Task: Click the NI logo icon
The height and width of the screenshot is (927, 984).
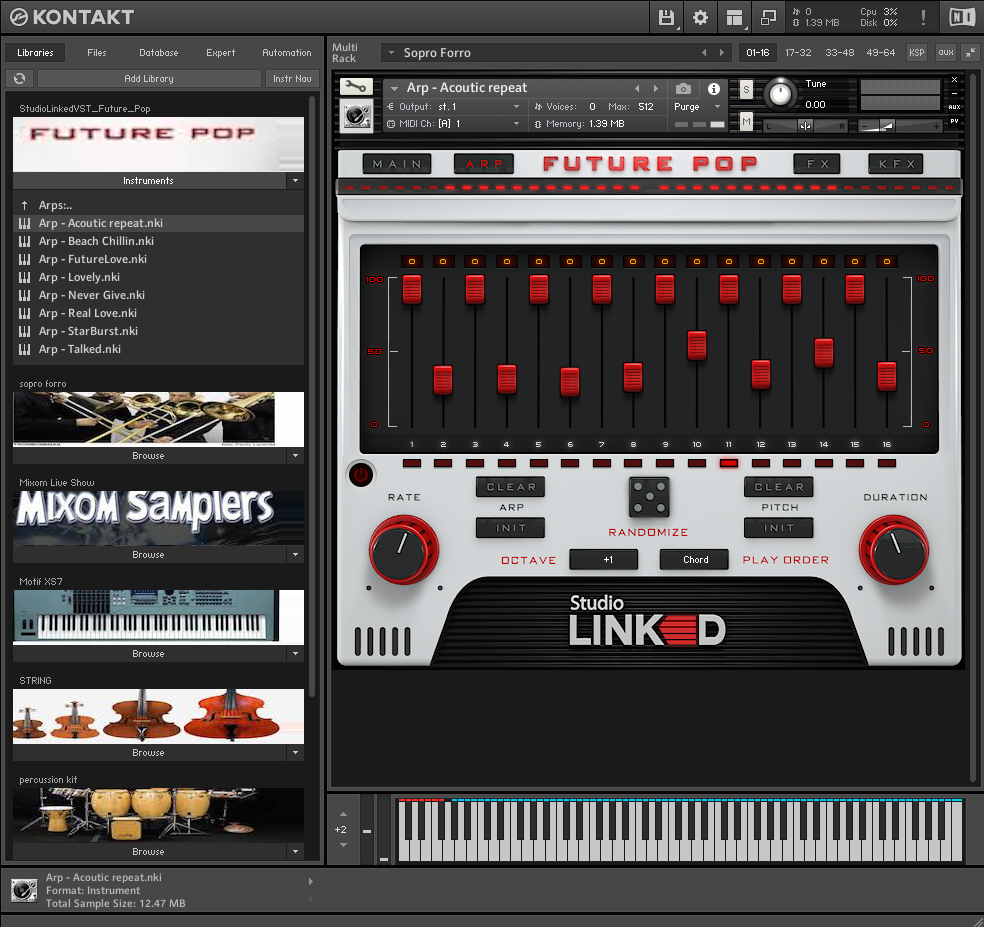Action: pos(961,17)
